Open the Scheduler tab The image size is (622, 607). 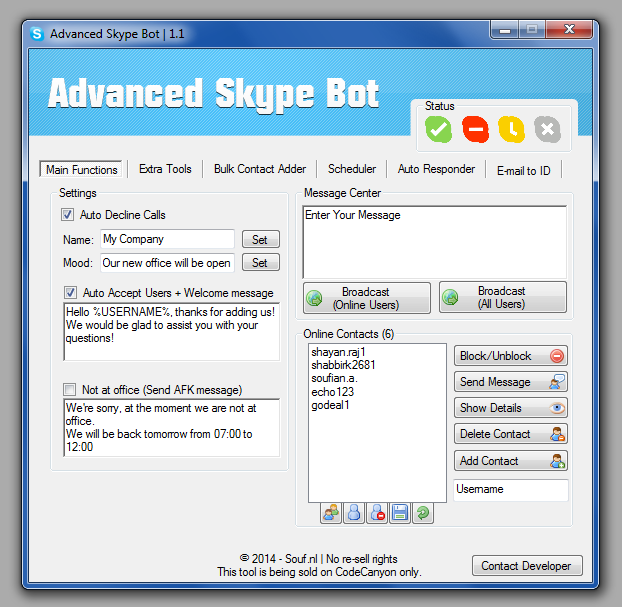(x=352, y=169)
